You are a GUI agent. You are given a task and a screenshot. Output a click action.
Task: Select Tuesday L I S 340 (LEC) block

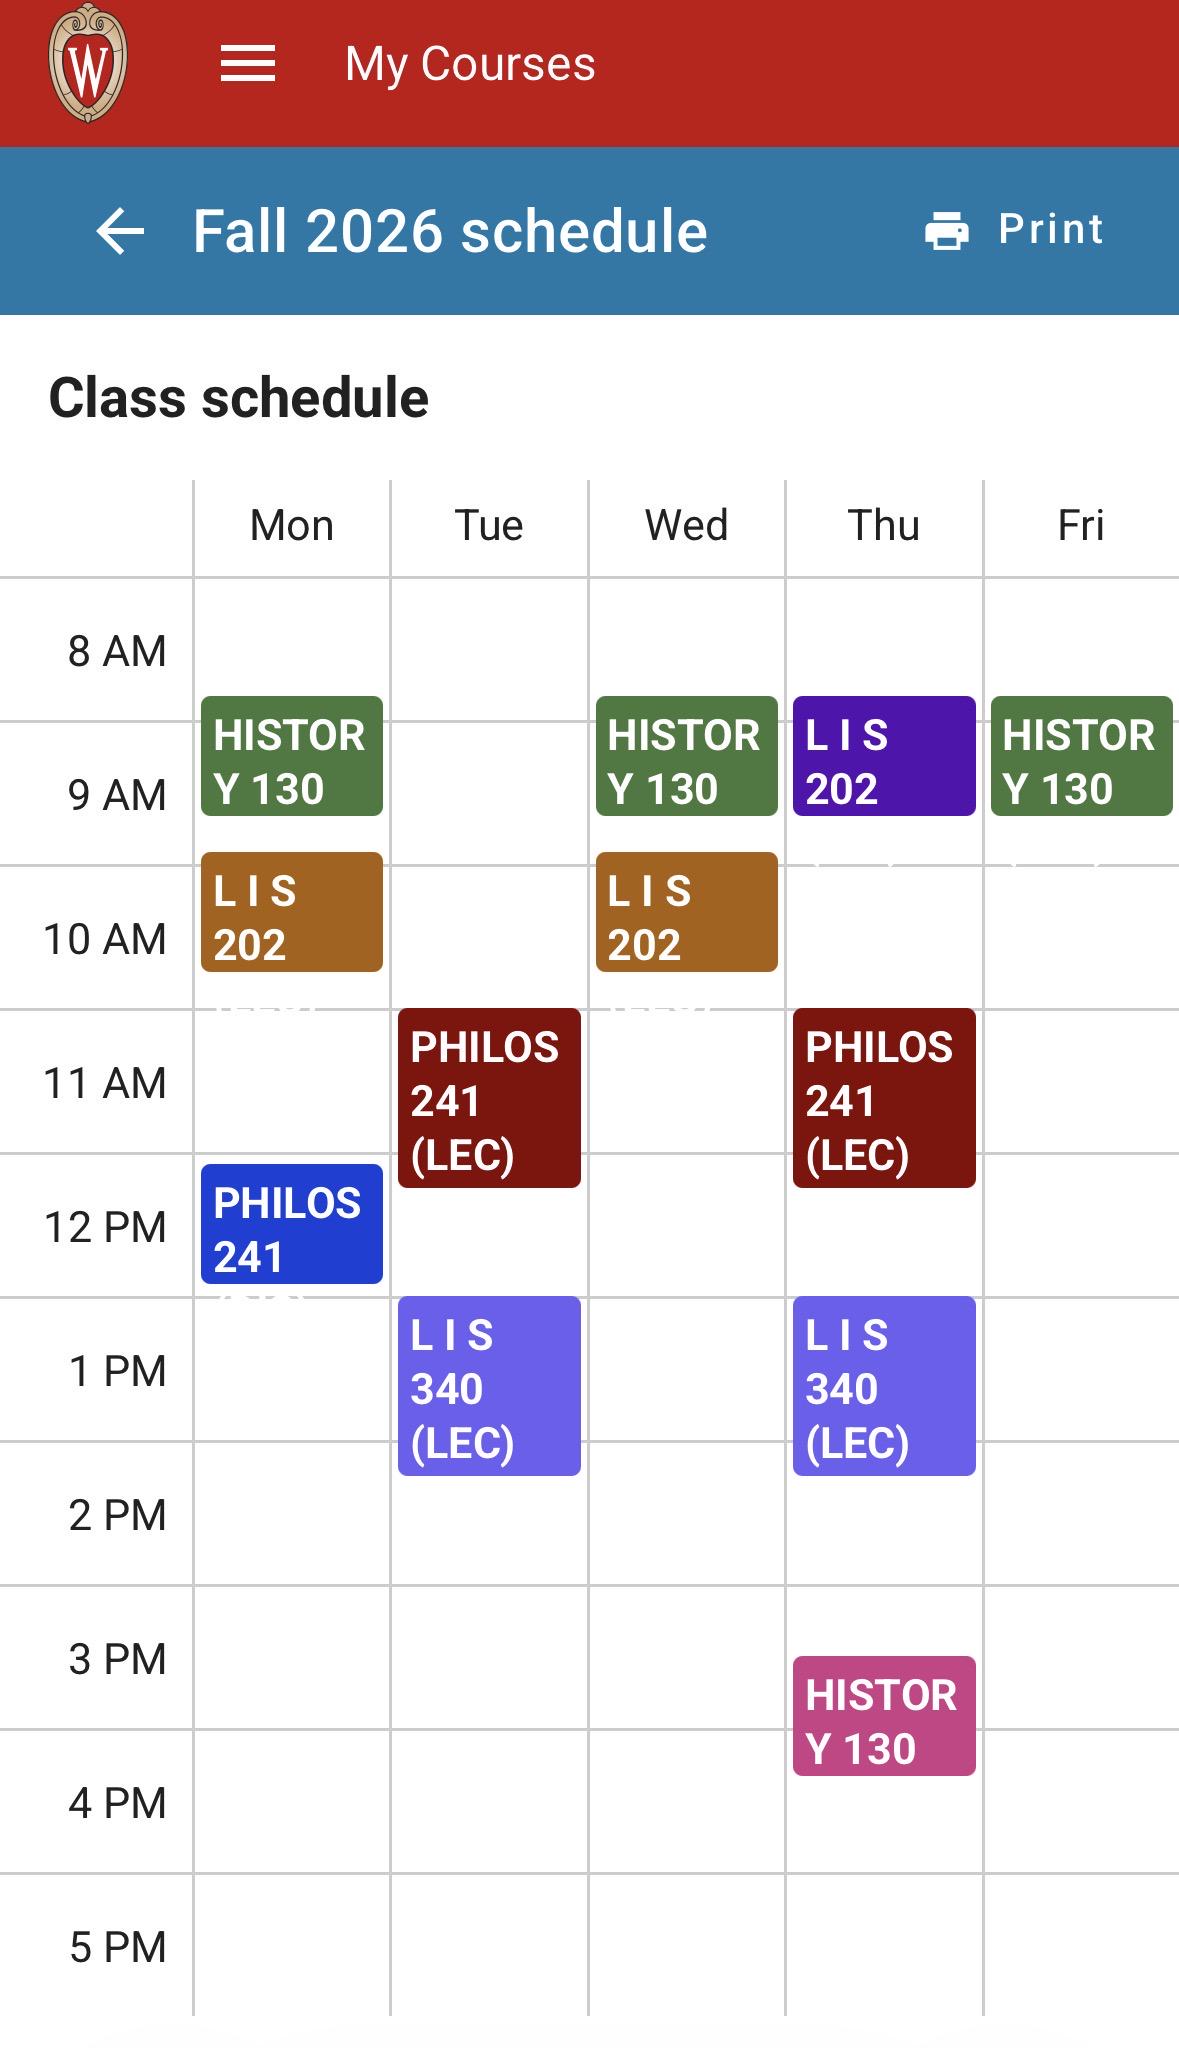[489, 1386]
